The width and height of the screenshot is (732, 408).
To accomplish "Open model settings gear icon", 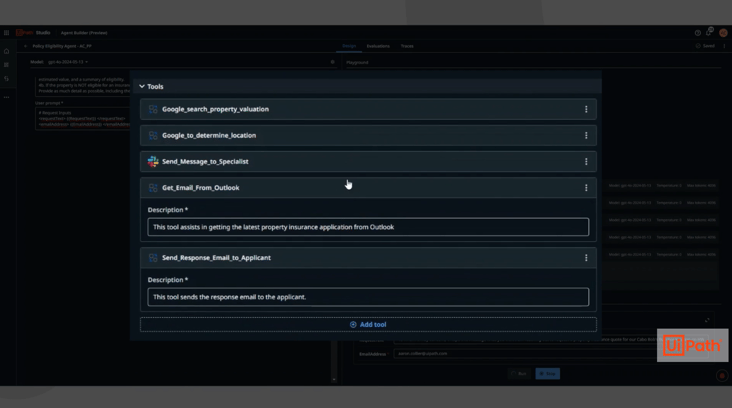I will pos(332,62).
